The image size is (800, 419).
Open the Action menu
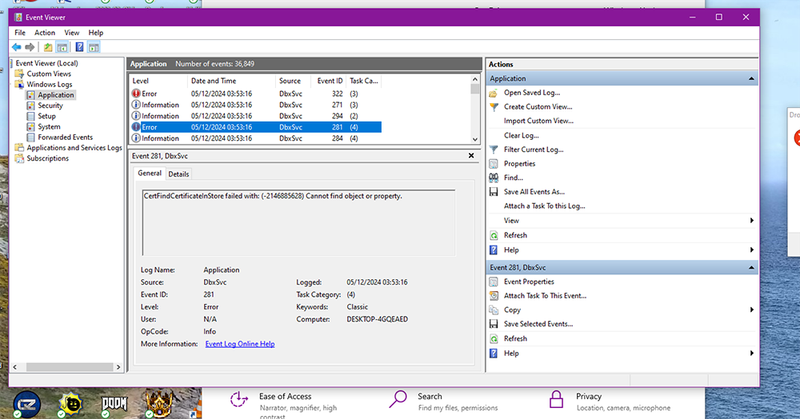pyautogui.click(x=45, y=33)
